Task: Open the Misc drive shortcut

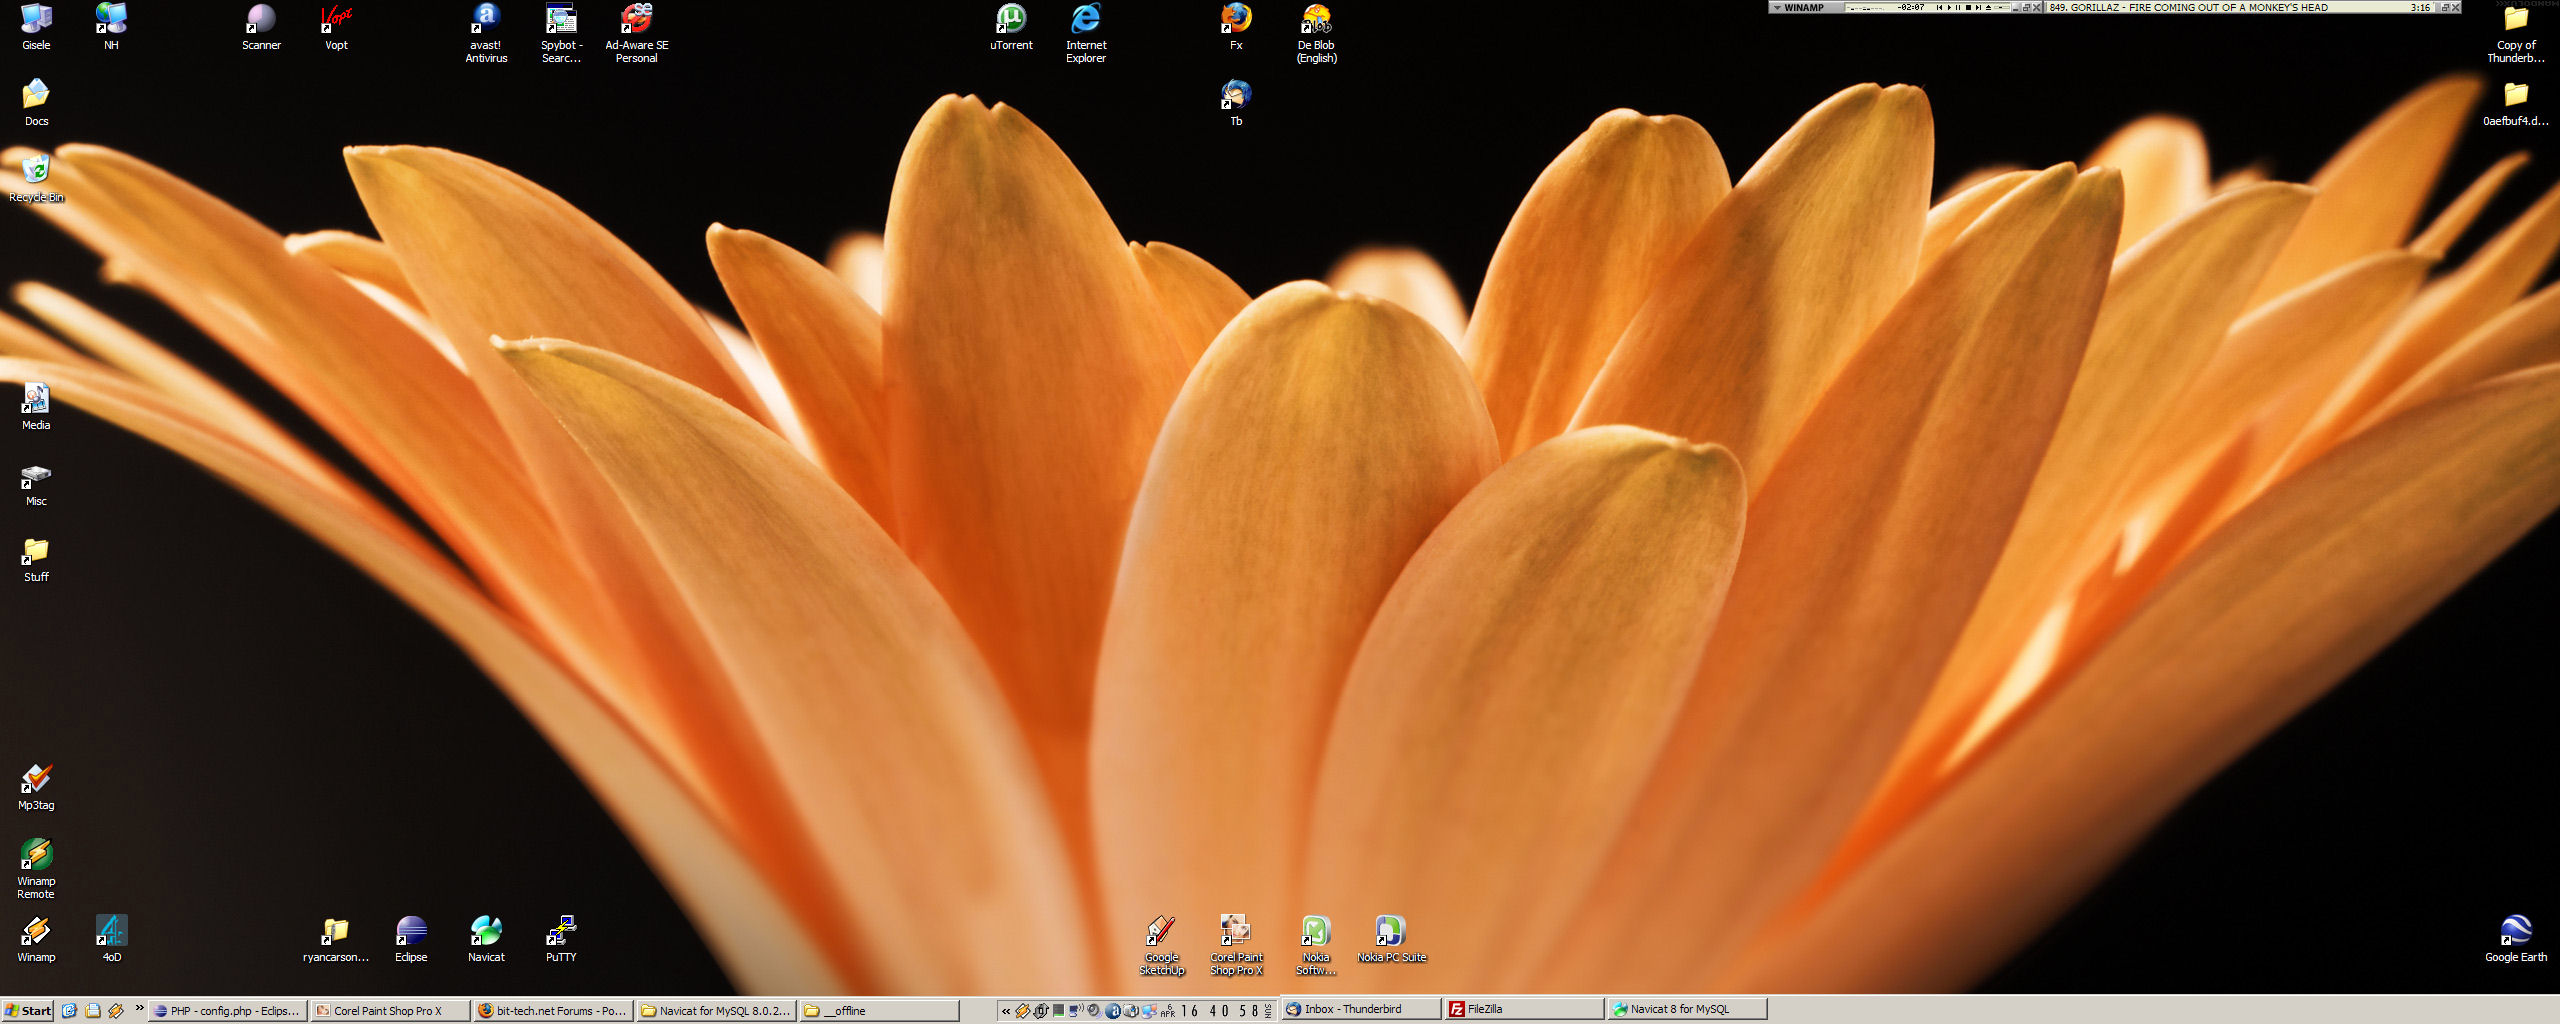Action: tap(36, 483)
